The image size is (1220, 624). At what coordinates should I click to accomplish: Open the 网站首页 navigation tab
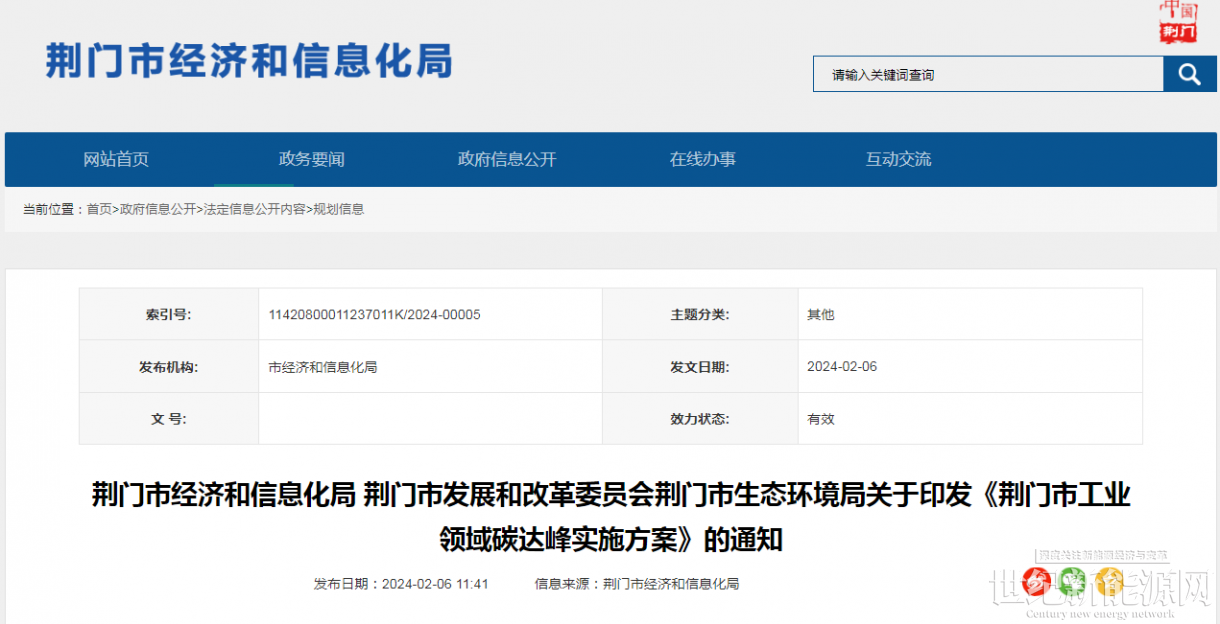coord(116,159)
